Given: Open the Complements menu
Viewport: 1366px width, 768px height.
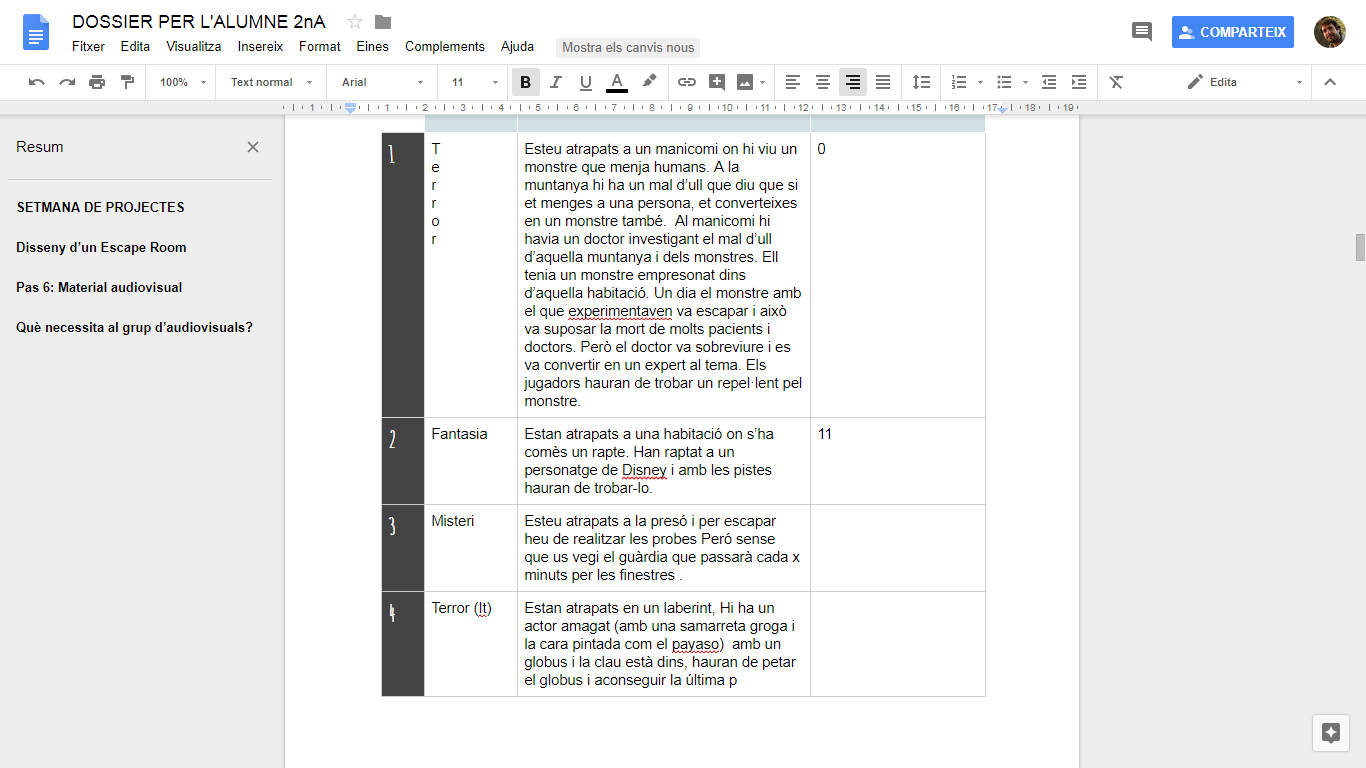Looking at the screenshot, I should pos(444,46).
